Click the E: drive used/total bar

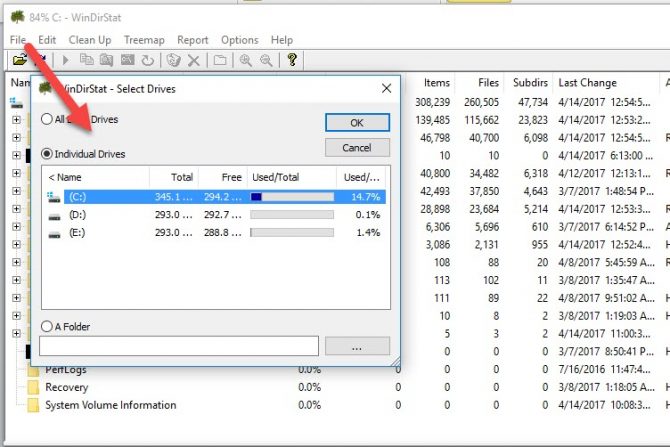[x=292, y=232]
